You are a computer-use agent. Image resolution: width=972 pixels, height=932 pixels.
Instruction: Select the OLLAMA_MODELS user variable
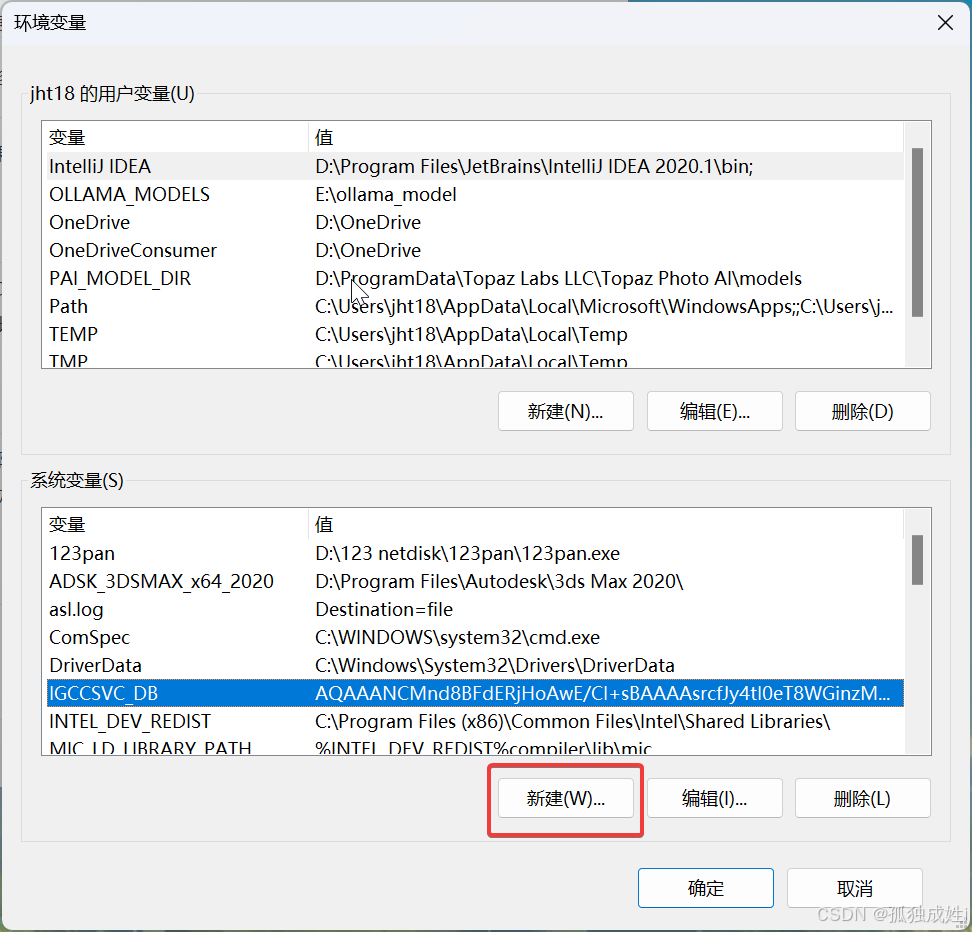pyautogui.click(x=200, y=194)
